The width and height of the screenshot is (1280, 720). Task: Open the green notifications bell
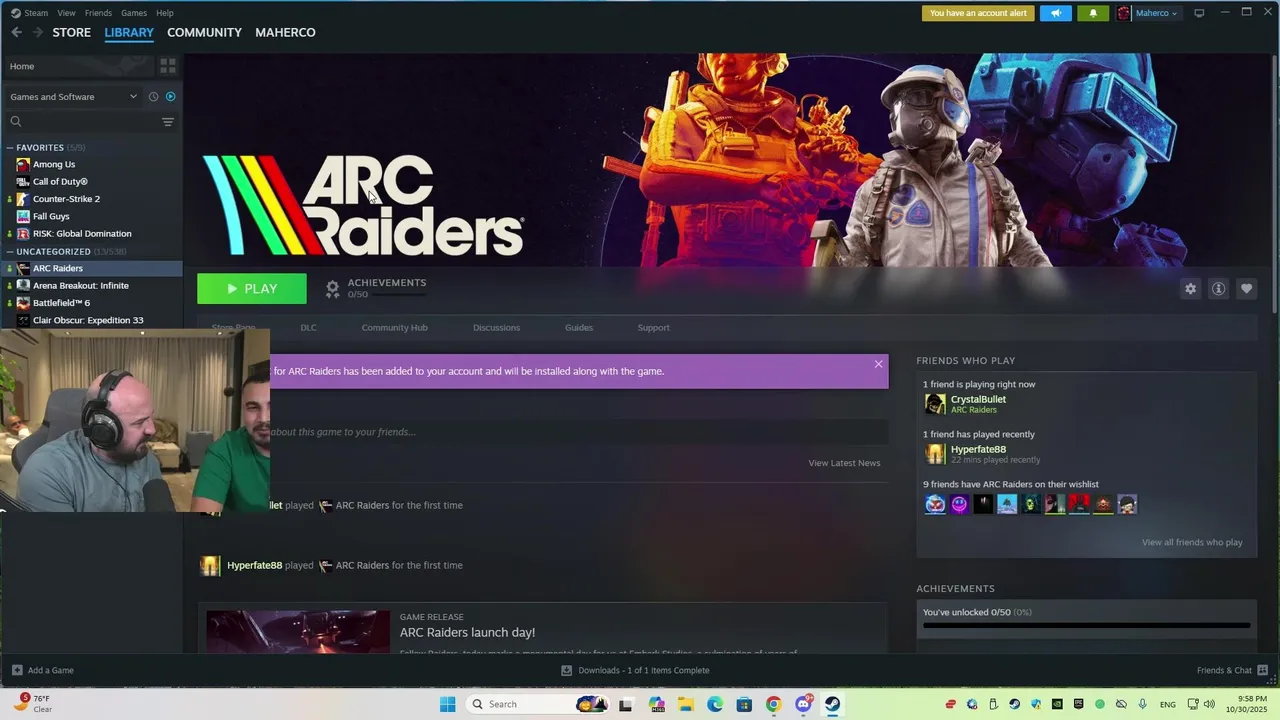click(1093, 13)
